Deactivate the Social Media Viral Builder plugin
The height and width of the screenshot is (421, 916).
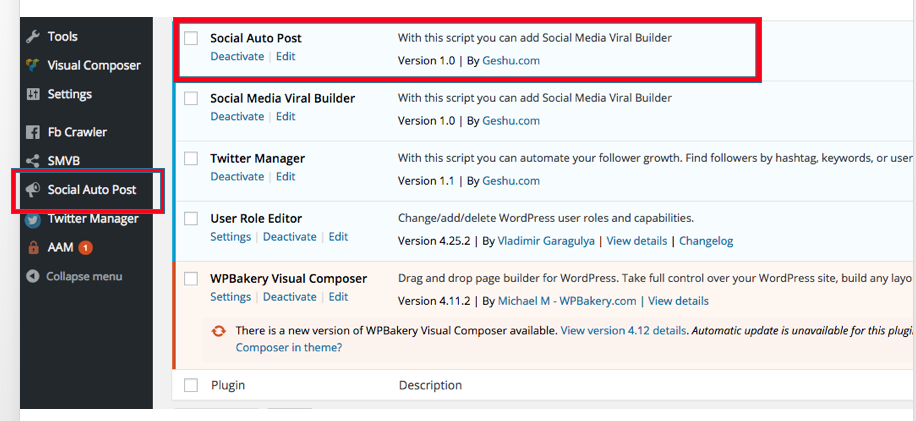pyautogui.click(x=238, y=117)
